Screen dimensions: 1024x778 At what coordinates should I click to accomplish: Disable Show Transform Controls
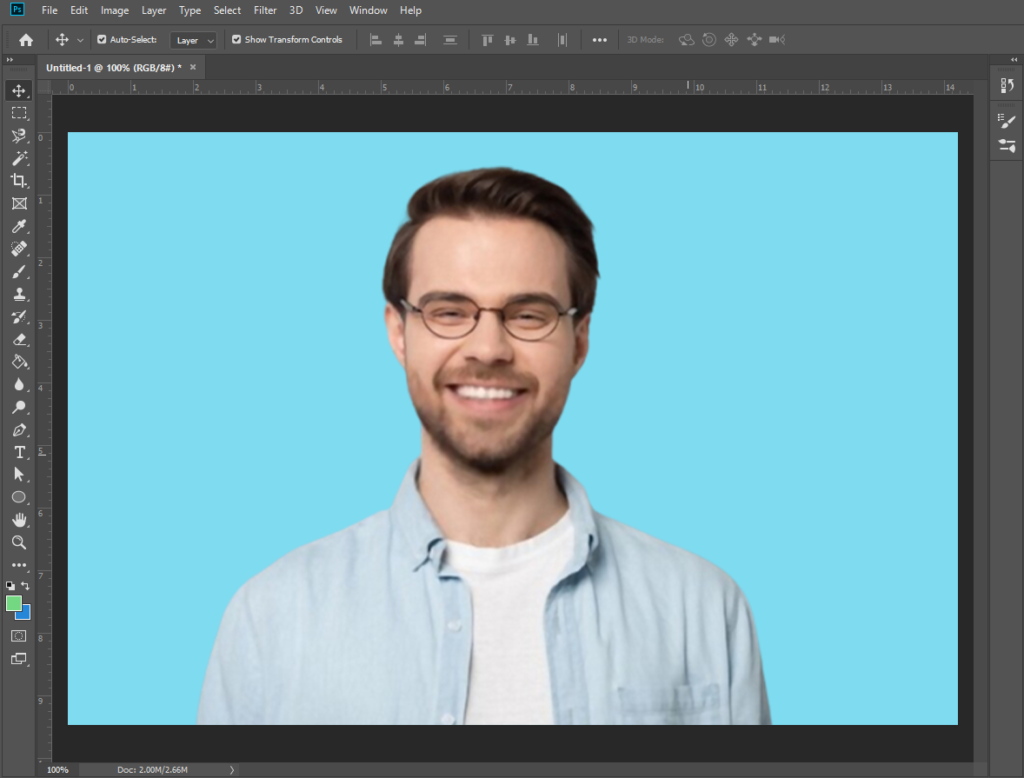tap(234, 39)
